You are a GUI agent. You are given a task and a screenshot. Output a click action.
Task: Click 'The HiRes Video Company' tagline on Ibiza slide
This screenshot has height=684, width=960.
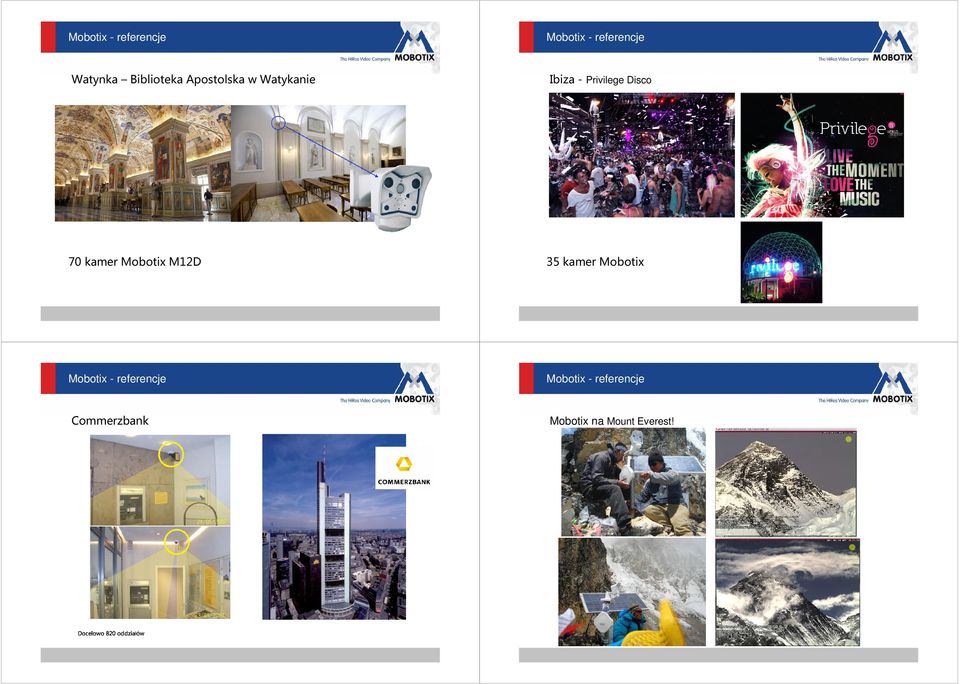[843, 59]
